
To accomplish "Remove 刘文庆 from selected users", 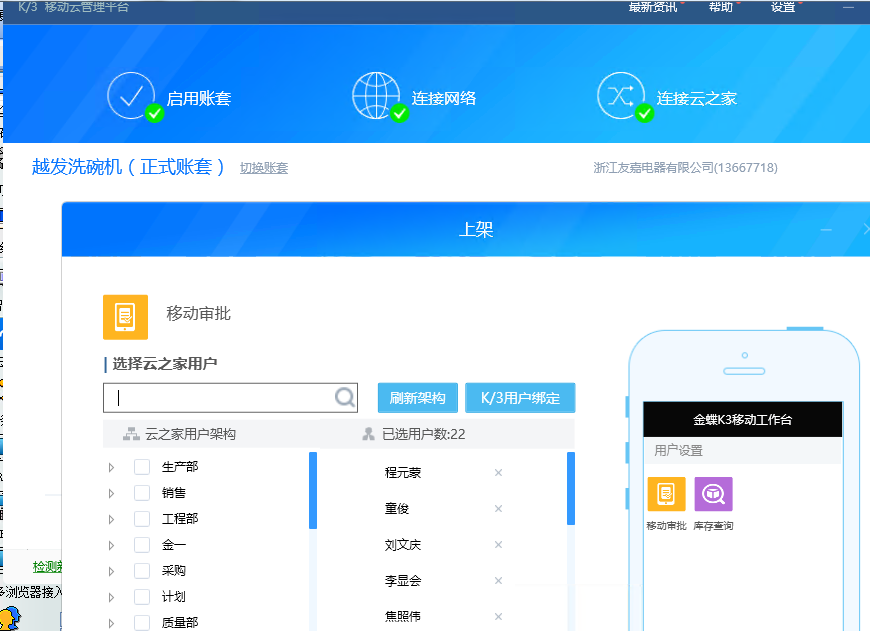I will point(498,544).
